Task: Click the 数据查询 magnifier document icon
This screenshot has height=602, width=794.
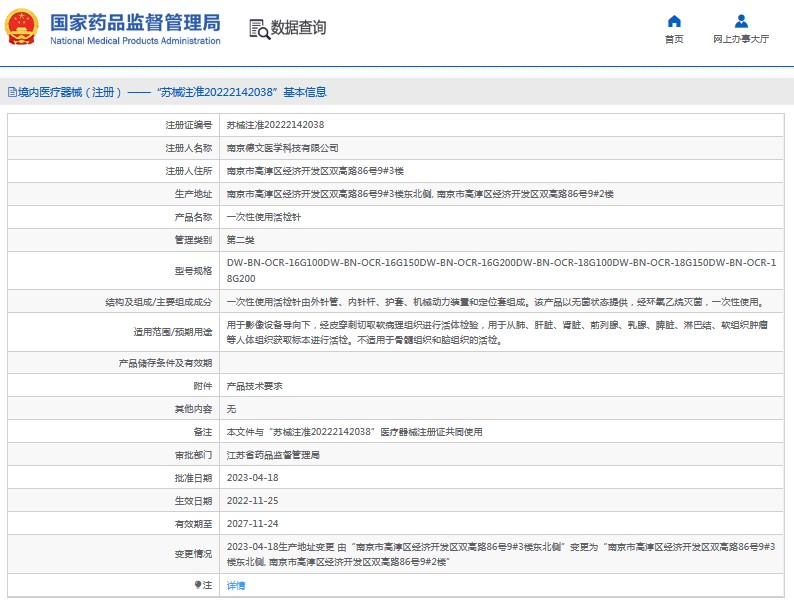Action: click(258, 28)
